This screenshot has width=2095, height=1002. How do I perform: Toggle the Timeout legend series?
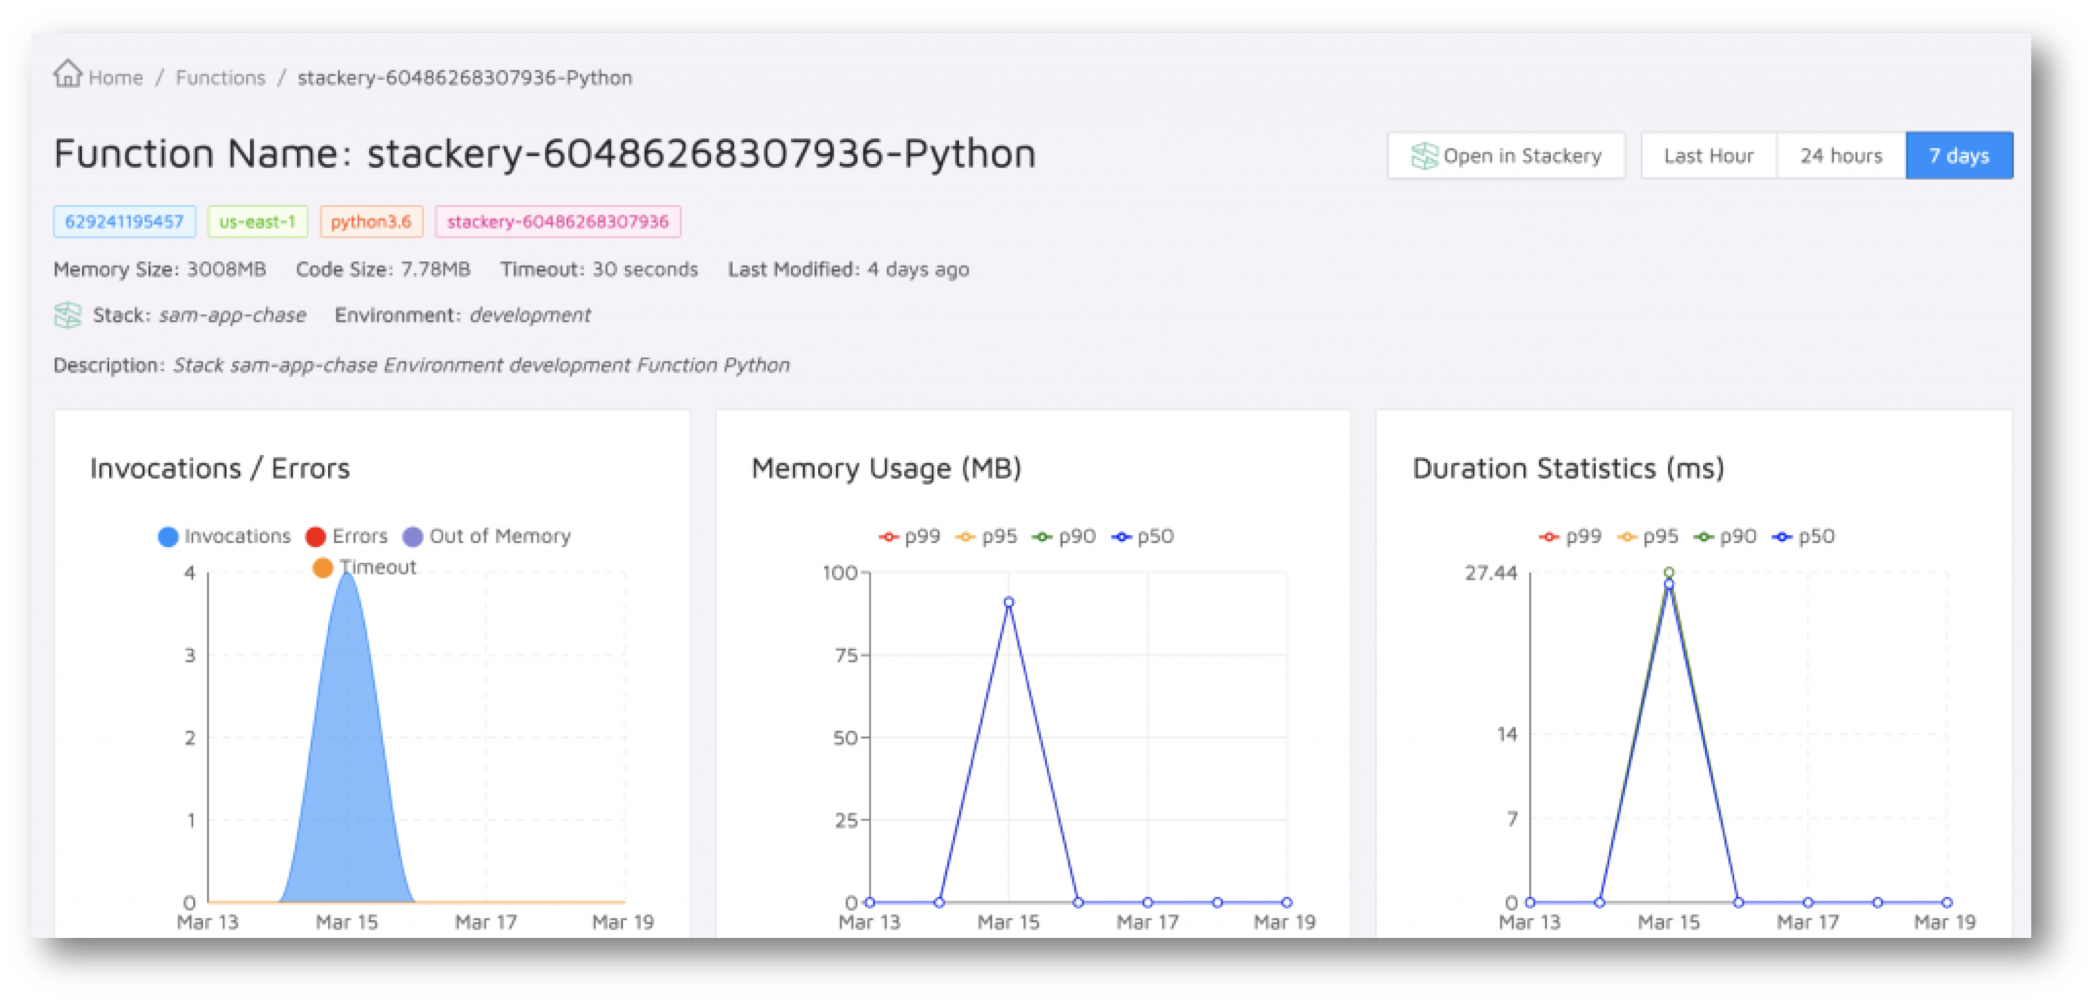coord(364,567)
